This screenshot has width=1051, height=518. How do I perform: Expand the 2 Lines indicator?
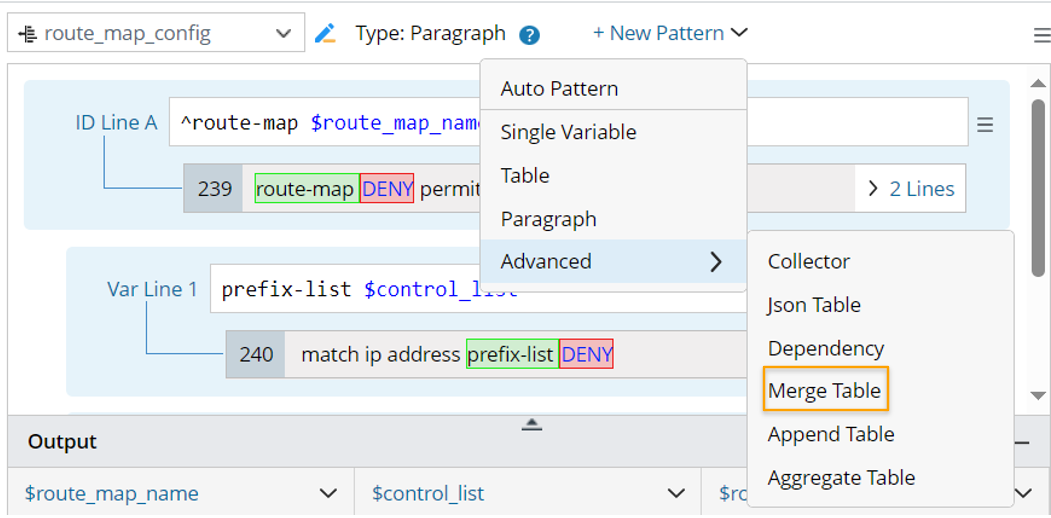[x=910, y=189]
